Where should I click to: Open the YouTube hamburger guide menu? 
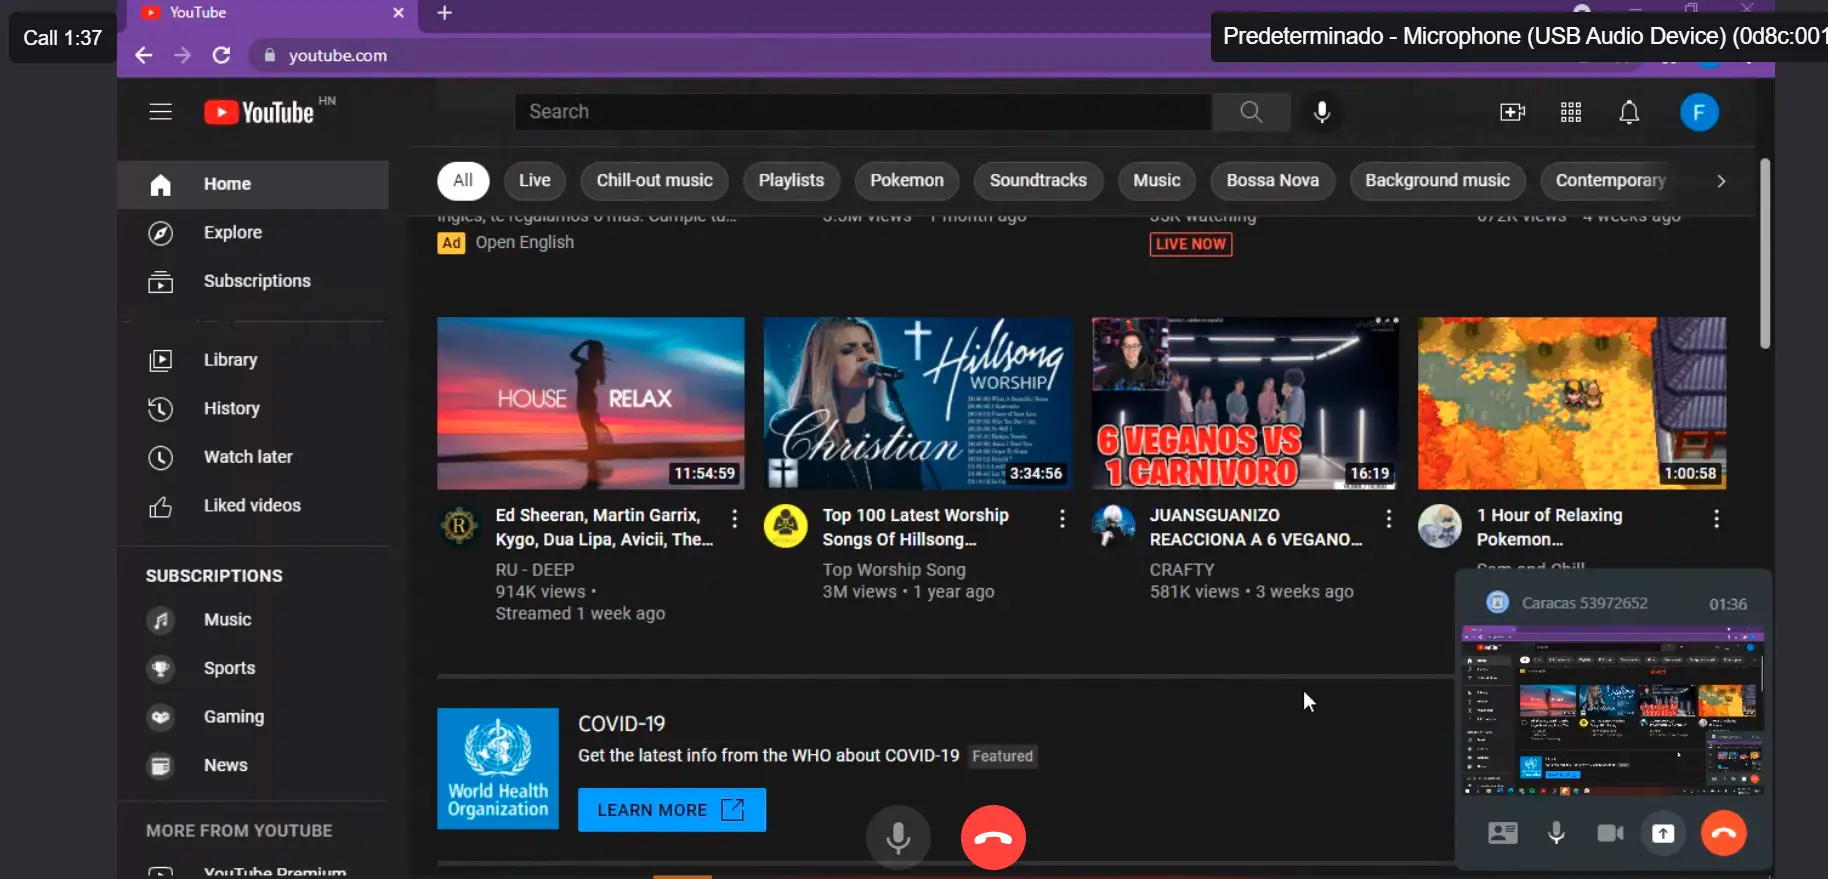pos(160,112)
